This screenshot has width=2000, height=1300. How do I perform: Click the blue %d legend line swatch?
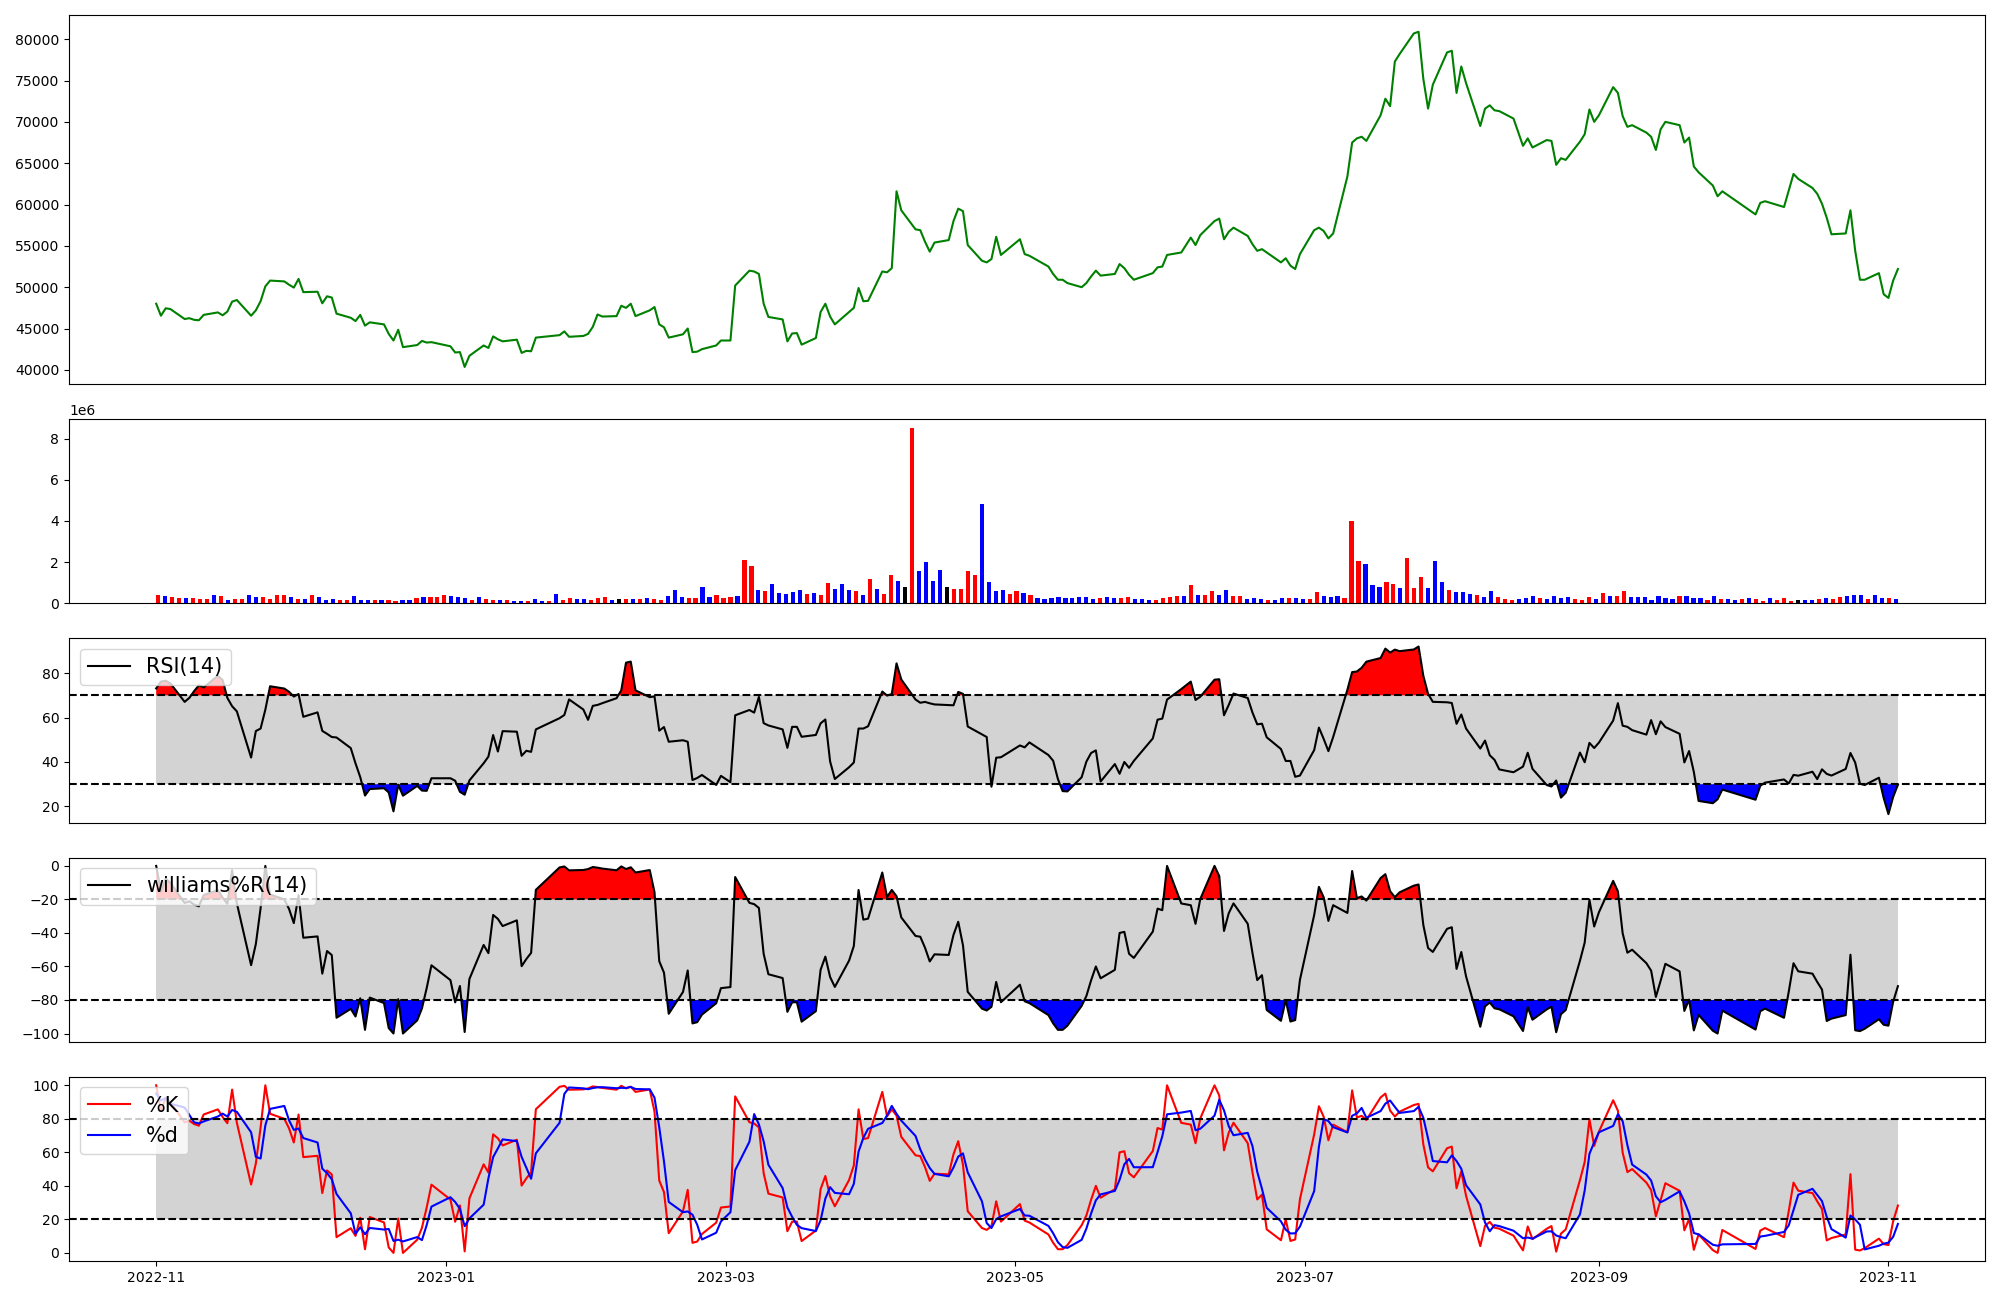tap(110, 1135)
